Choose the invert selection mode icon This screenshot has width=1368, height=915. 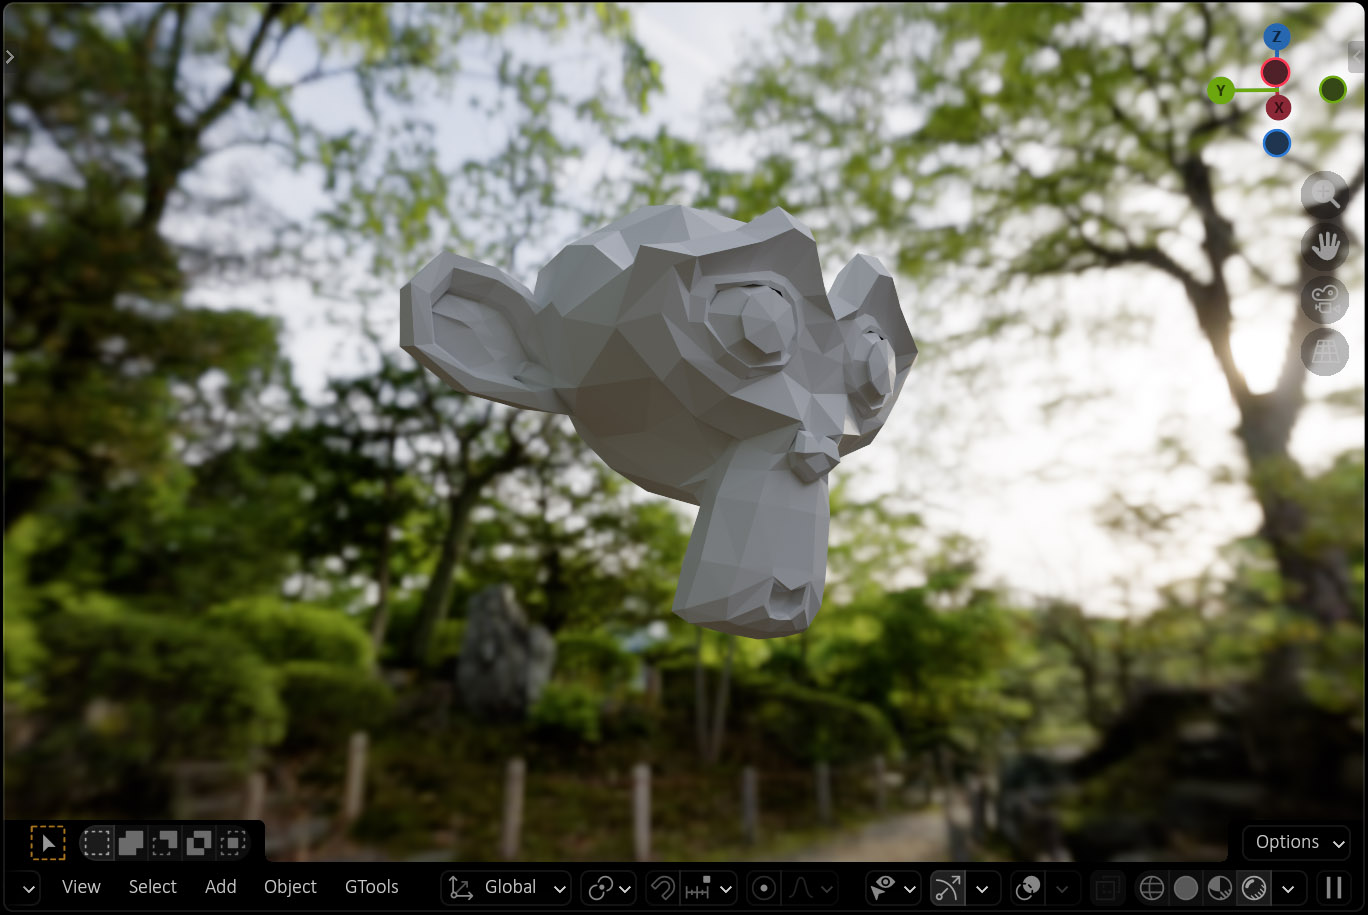199,843
